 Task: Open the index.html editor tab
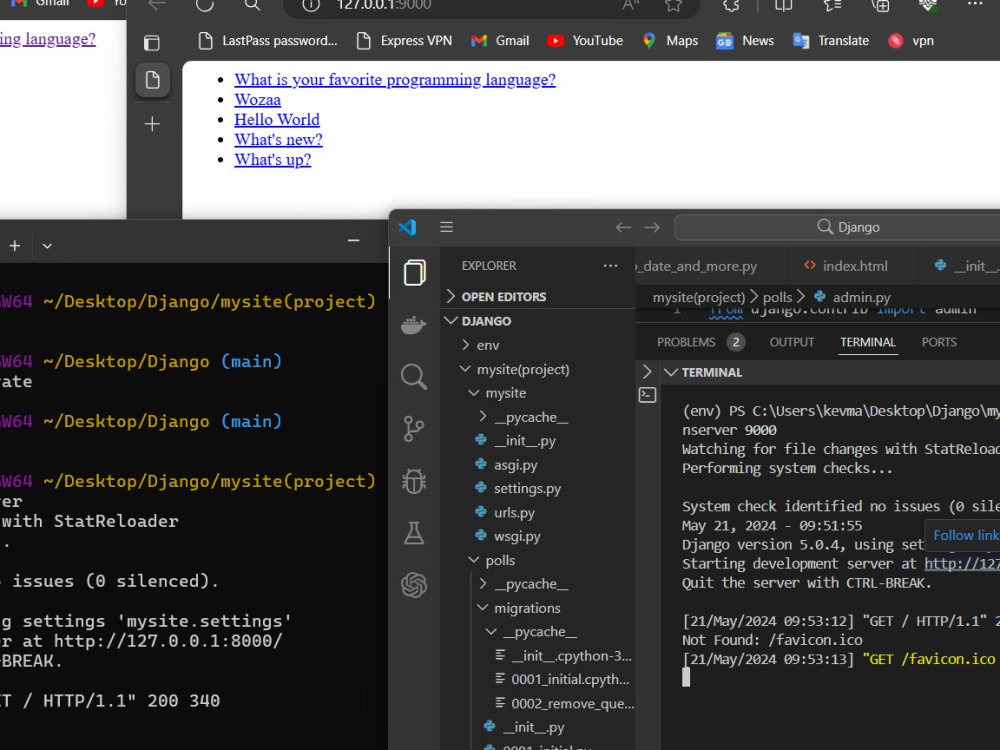tap(853, 266)
